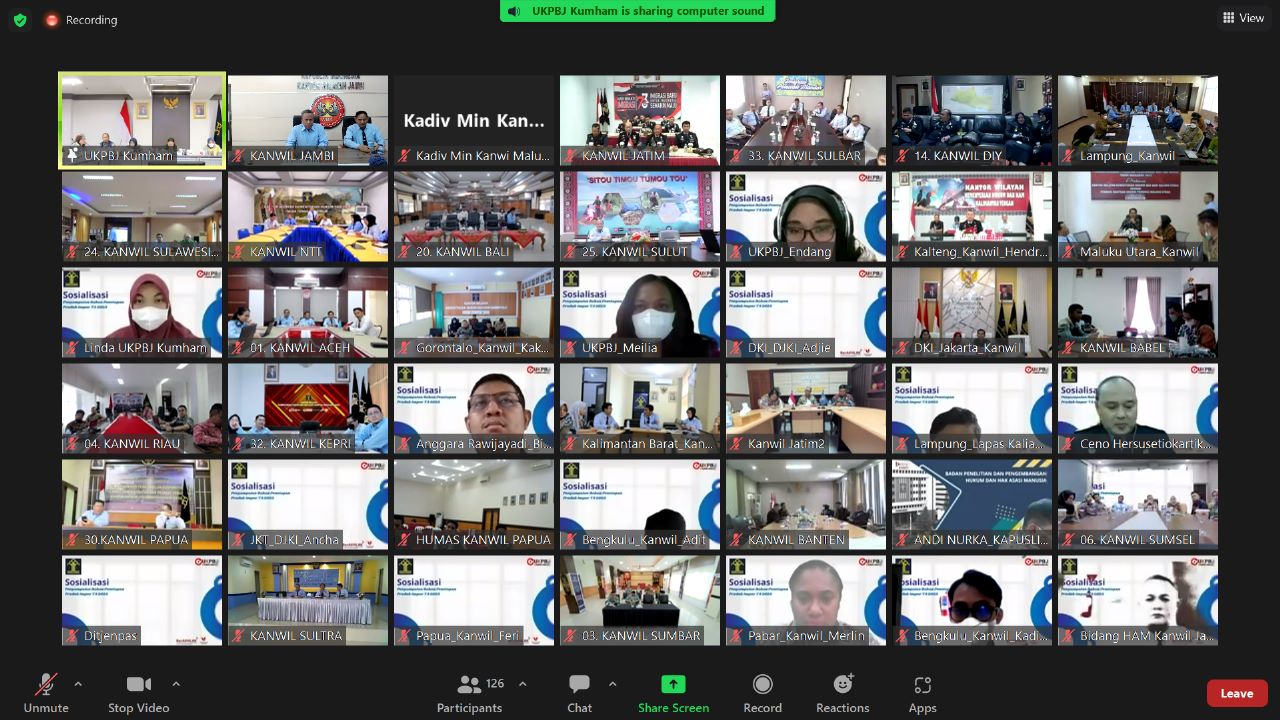Select the KANWIL SULTRA video tile

[x=308, y=600]
